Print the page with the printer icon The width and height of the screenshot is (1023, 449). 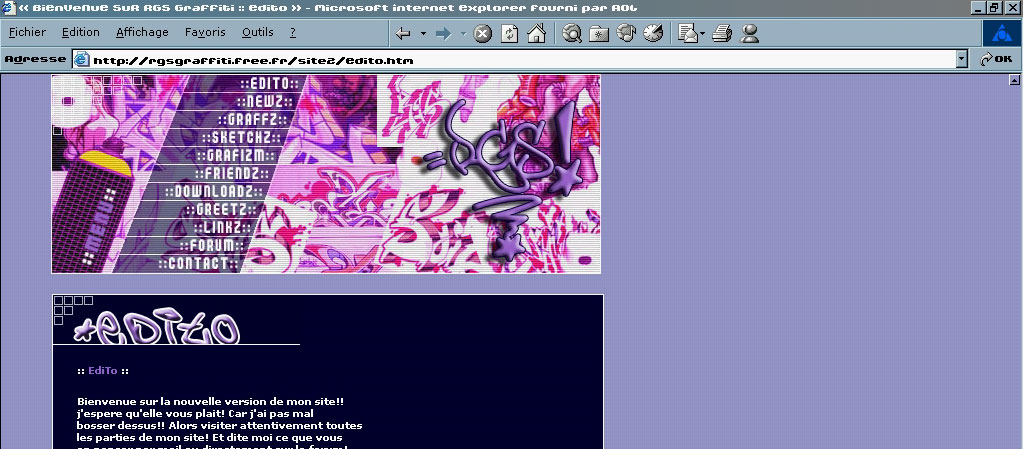[x=722, y=33]
